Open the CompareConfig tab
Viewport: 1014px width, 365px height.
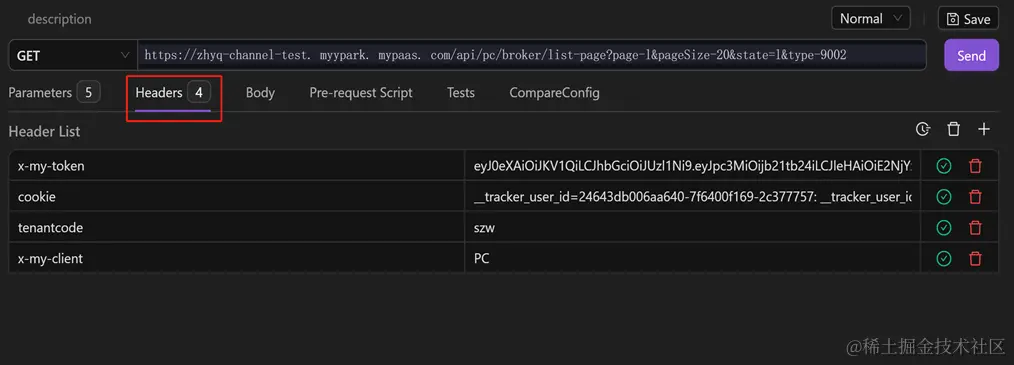tap(554, 93)
